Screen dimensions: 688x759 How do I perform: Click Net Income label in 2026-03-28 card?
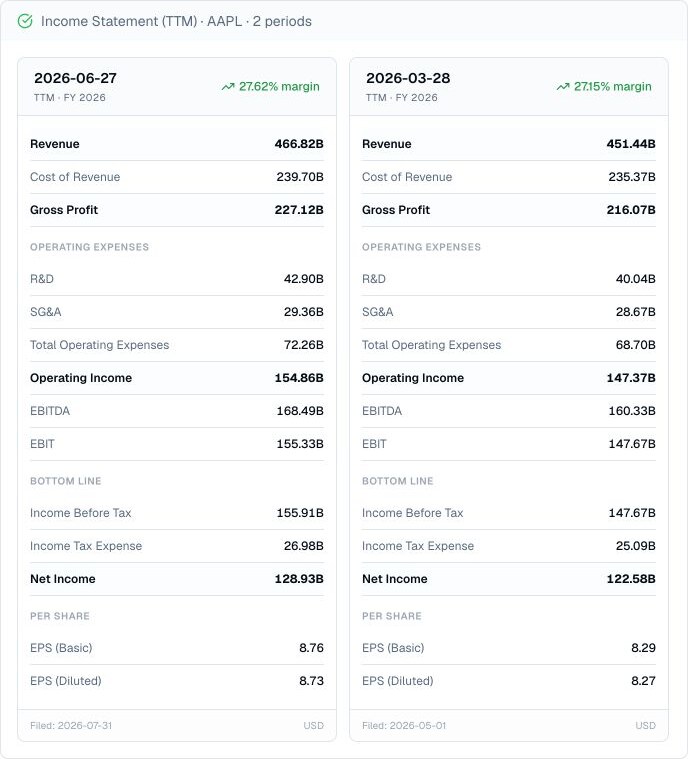tap(395, 578)
